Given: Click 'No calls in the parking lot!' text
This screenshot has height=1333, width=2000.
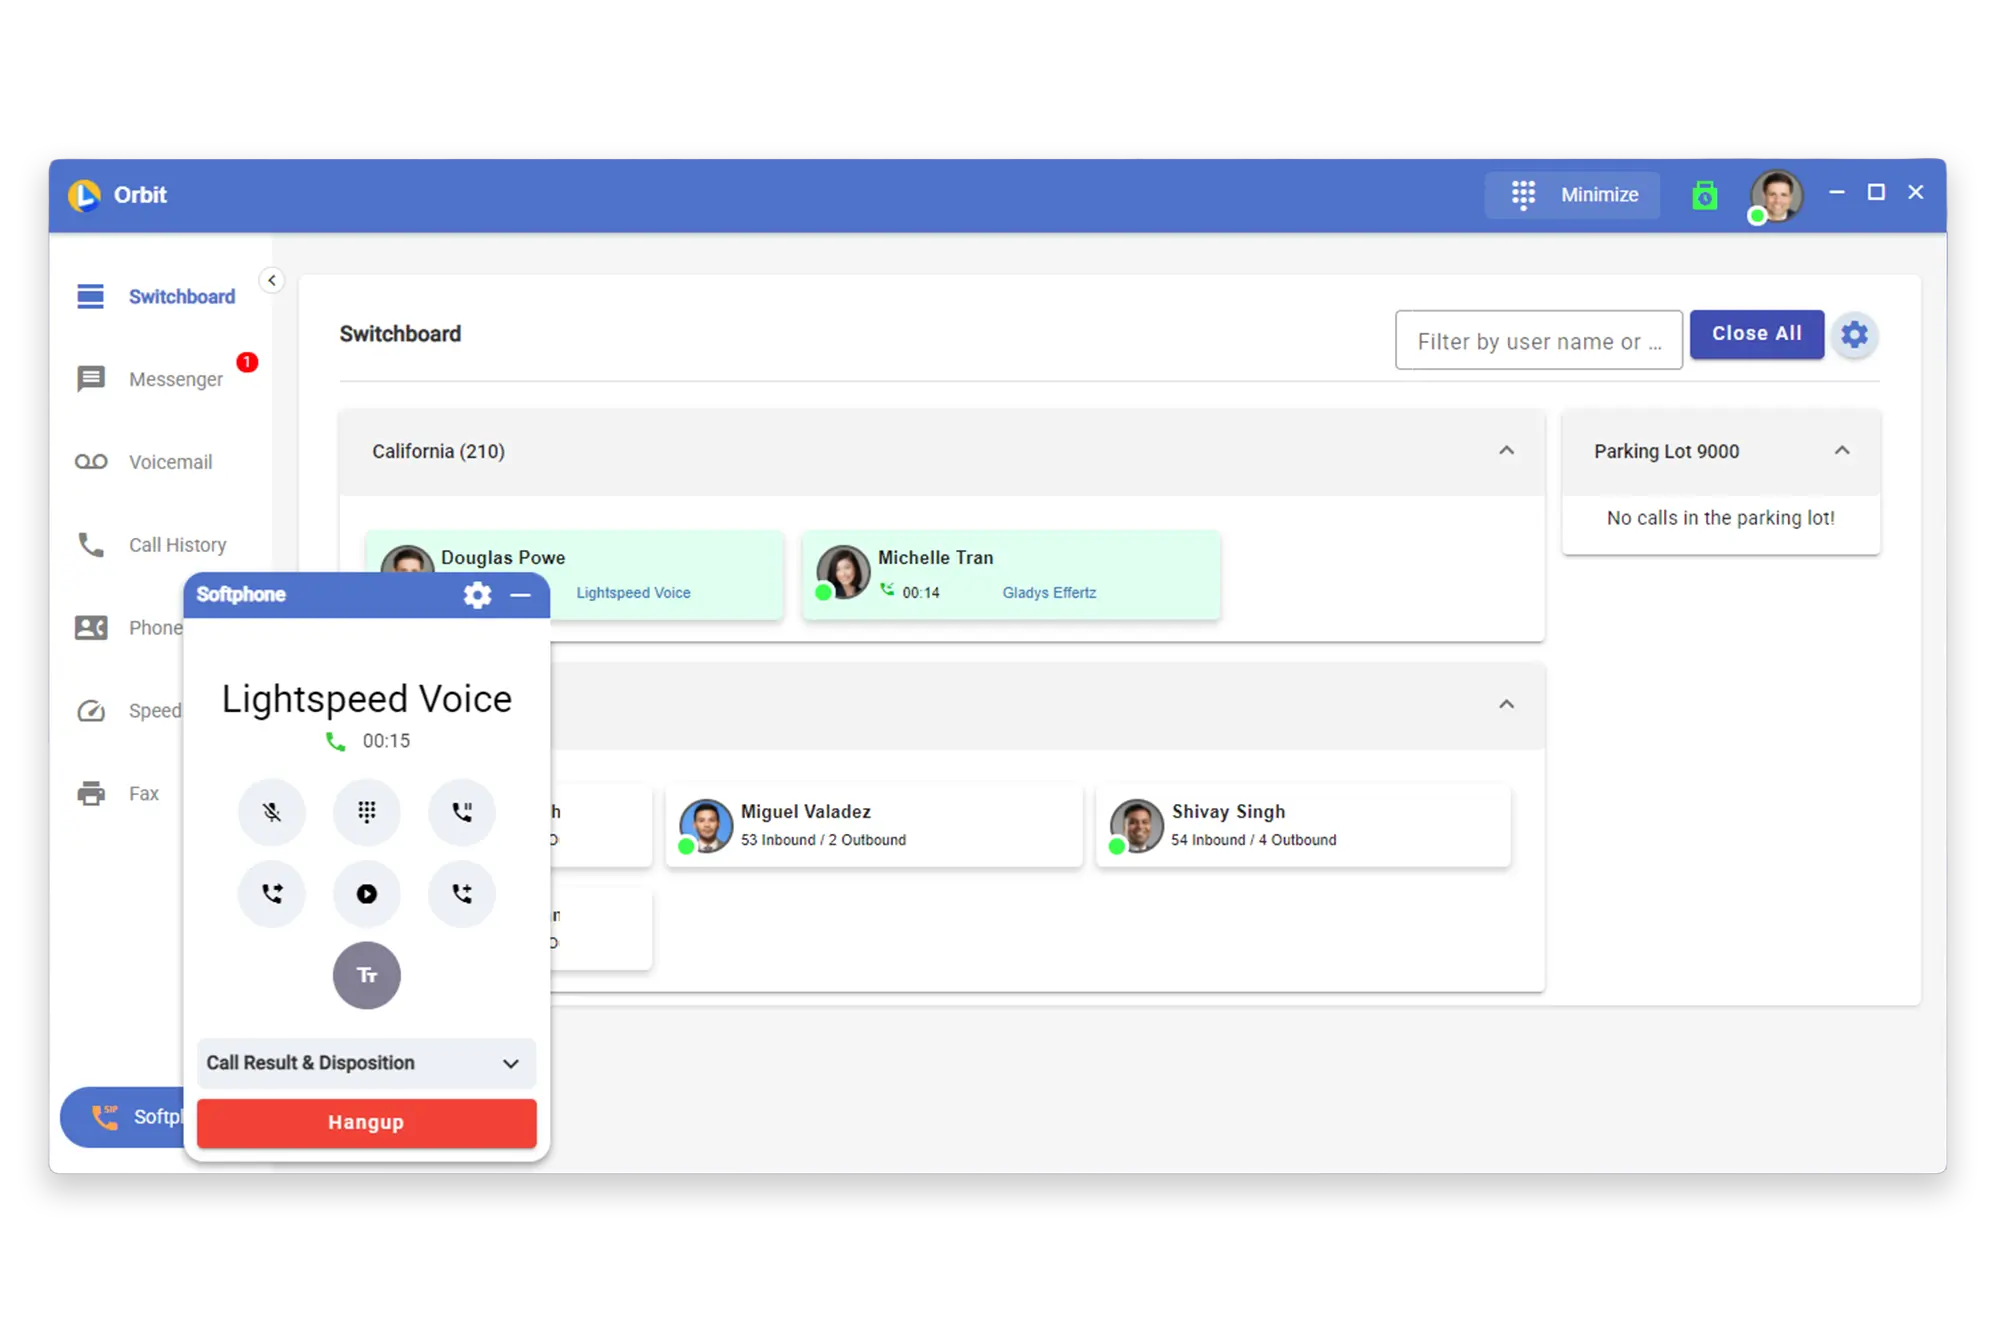Looking at the screenshot, I should [1720, 518].
